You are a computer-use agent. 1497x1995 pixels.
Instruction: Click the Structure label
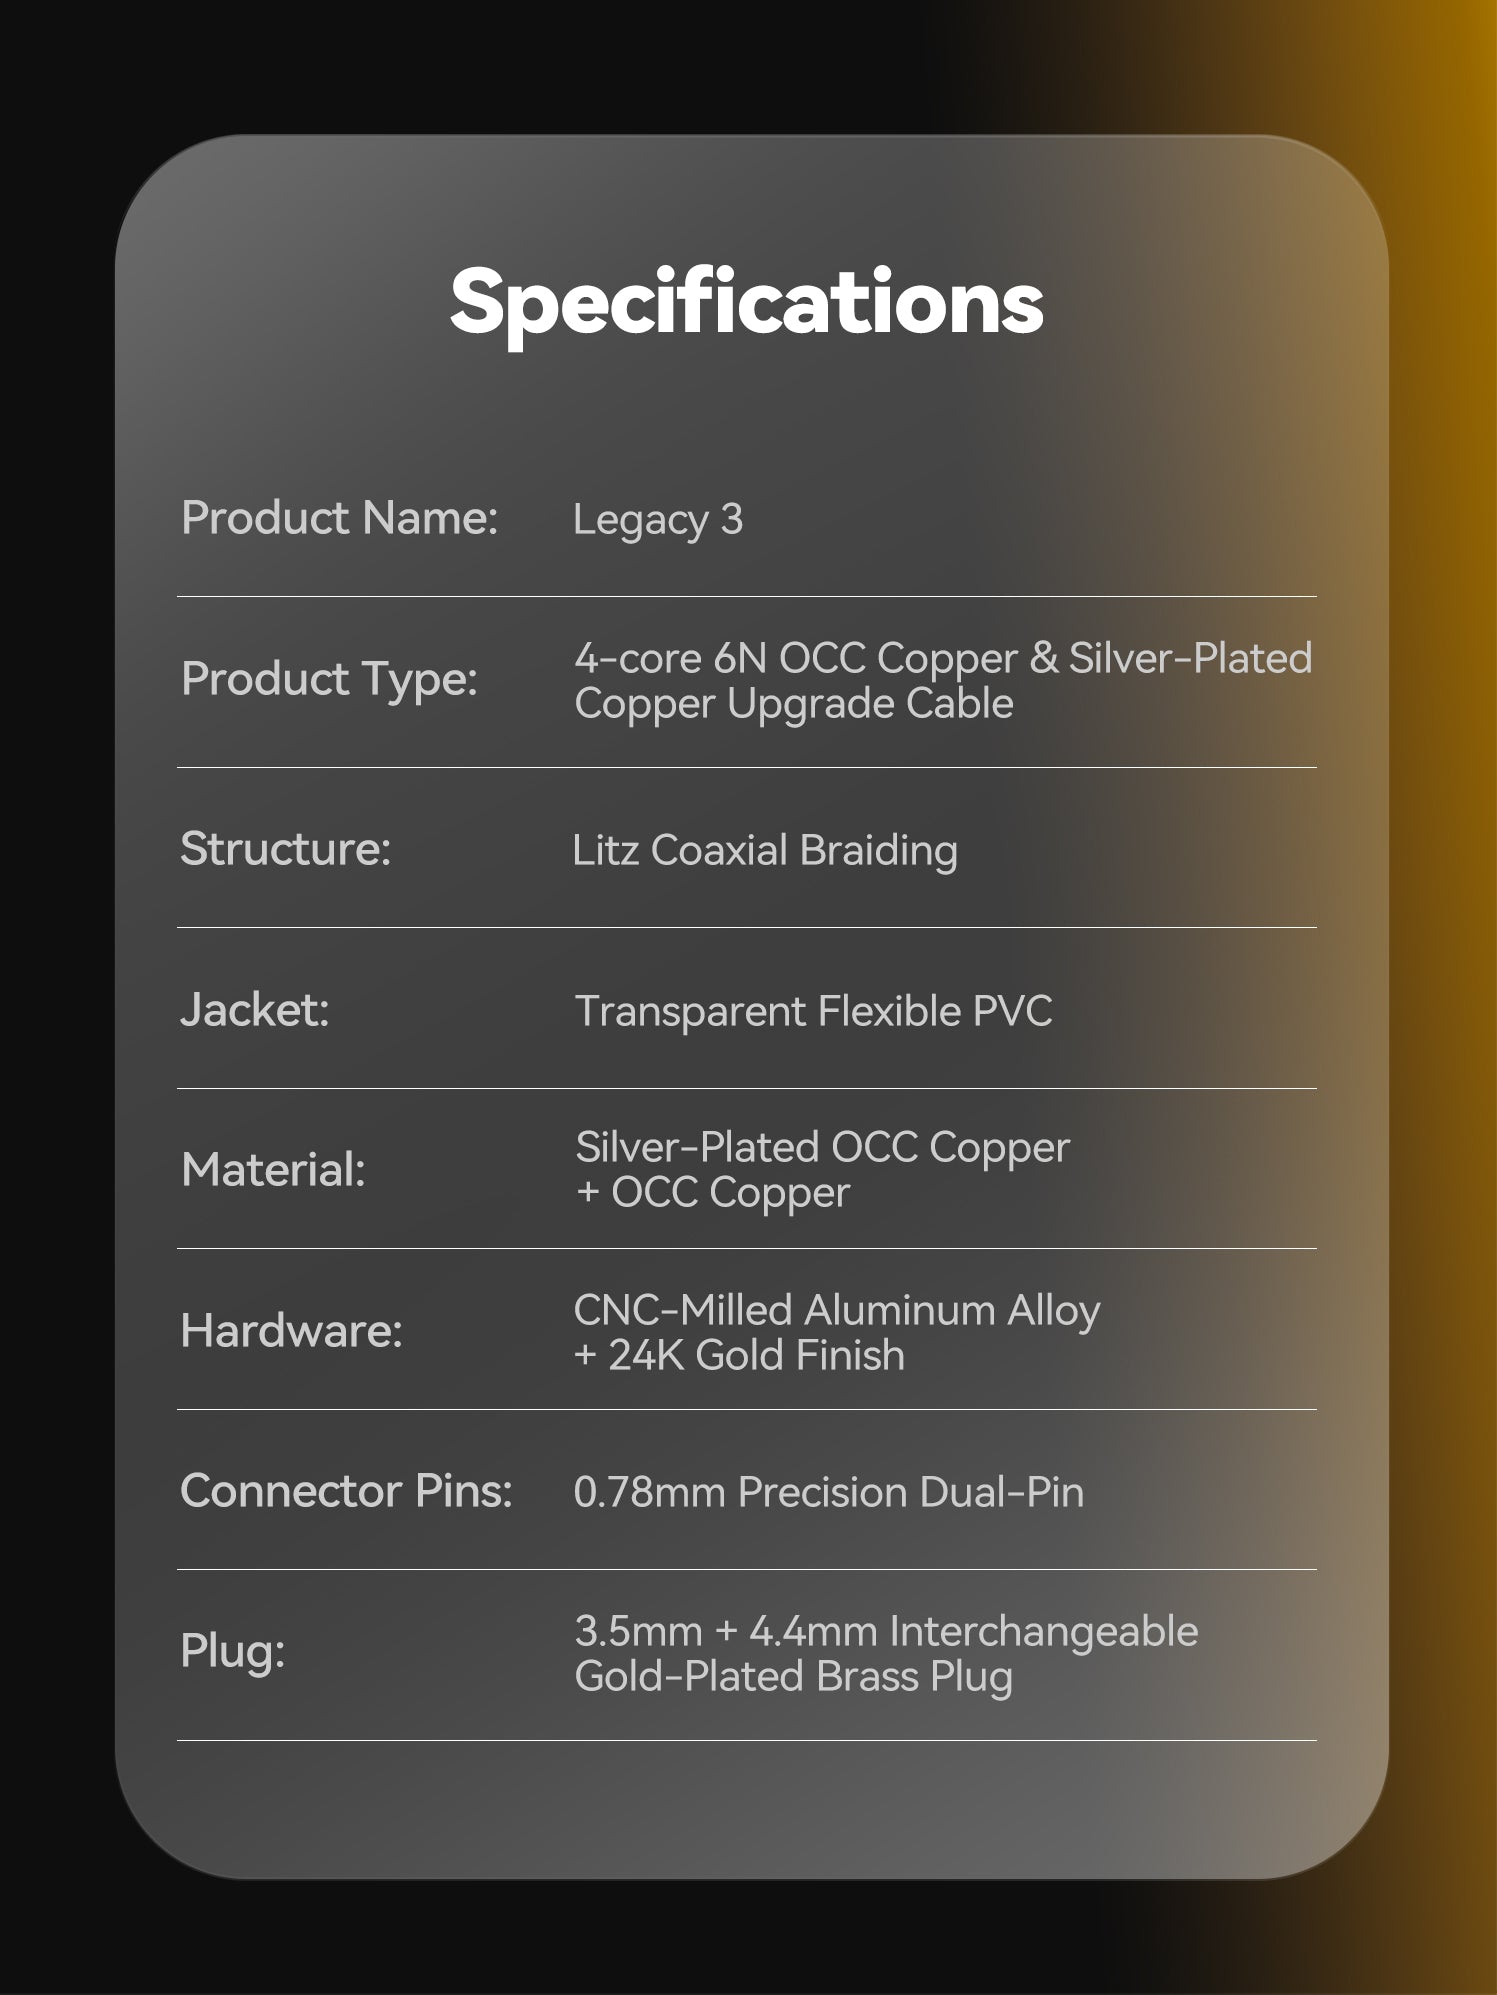click(285, 849)
